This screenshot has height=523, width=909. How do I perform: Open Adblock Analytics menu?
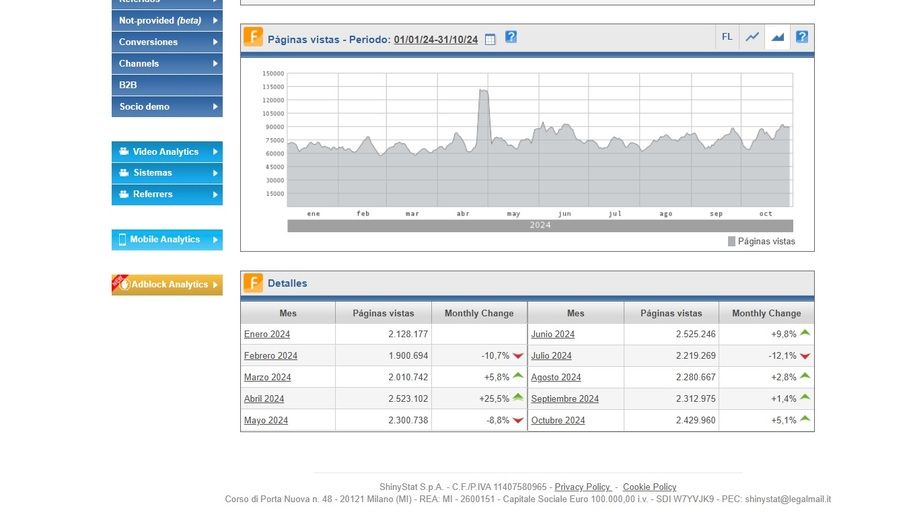[166, 285]
